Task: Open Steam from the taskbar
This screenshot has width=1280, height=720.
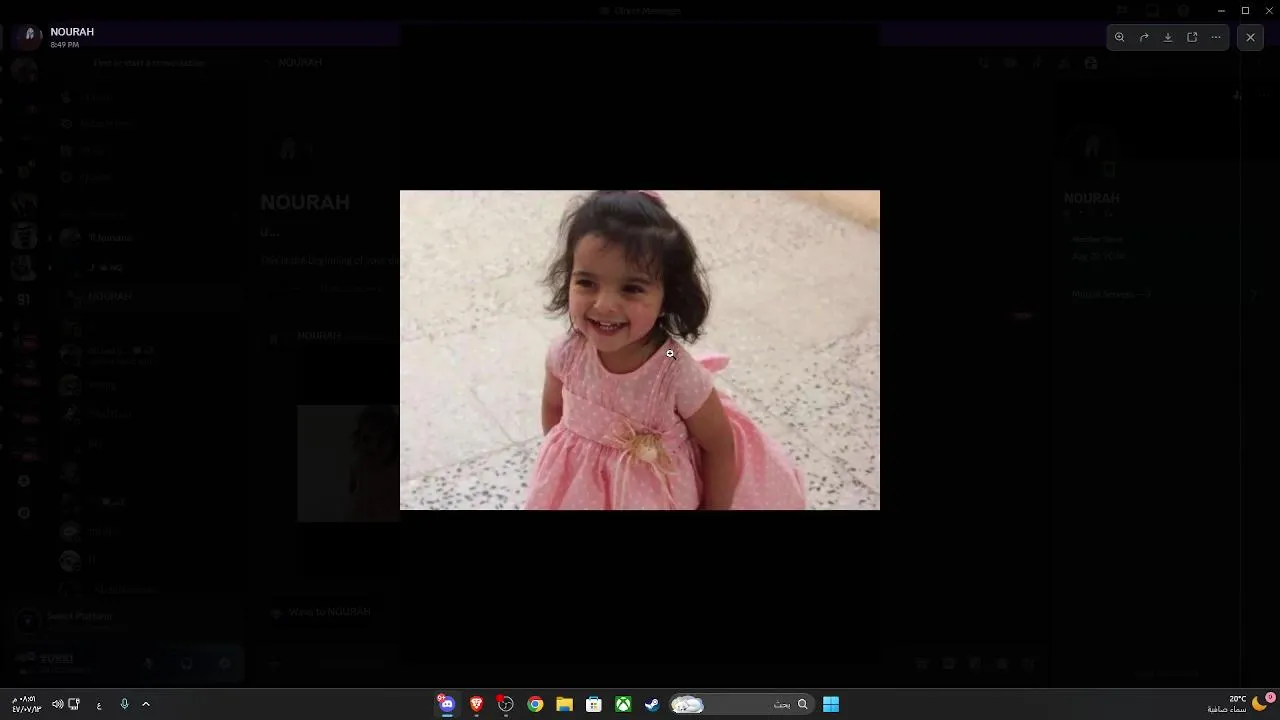Action: tap(652, 704)
